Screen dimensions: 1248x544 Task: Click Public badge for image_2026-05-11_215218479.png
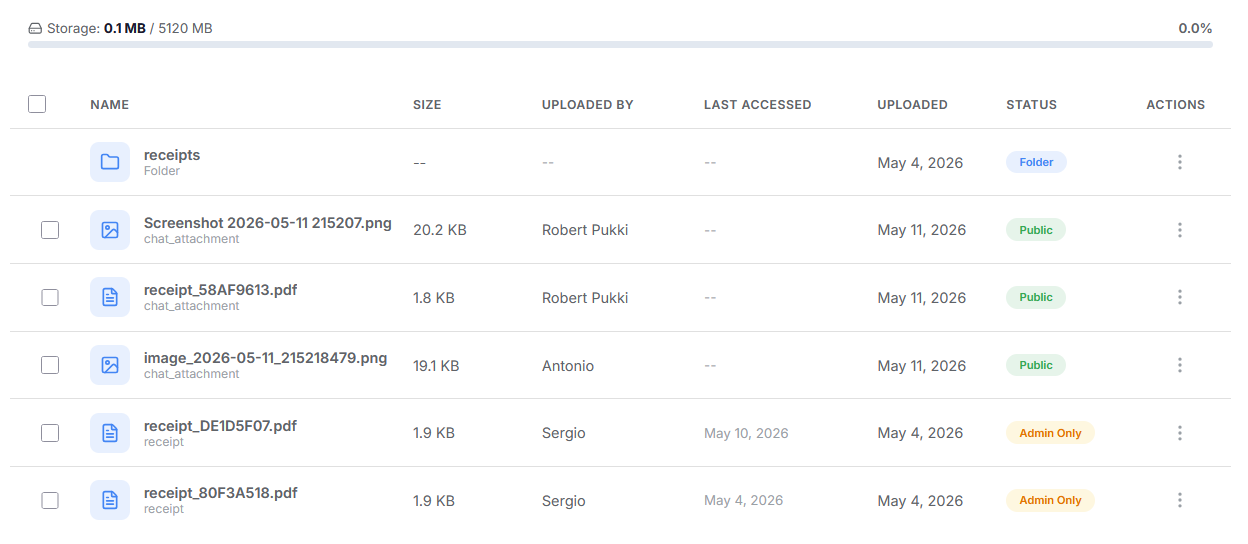pos(1036,365)
